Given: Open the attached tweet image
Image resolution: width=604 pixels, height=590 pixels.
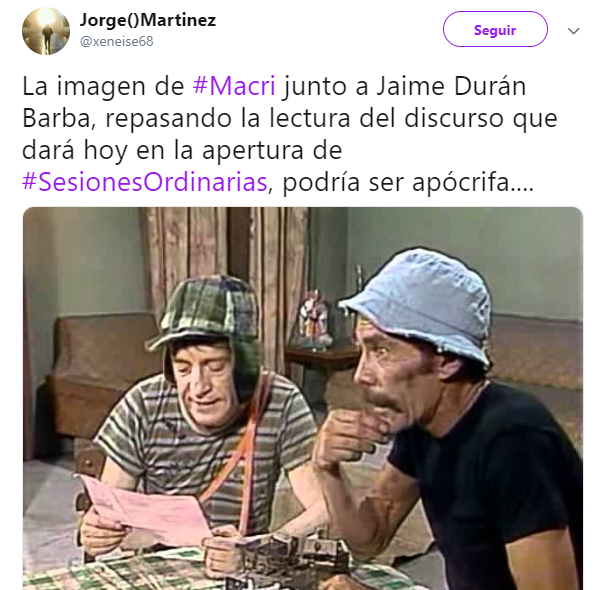Looking at the screenshot, I should pyautogui.click(x=303, y=398).
